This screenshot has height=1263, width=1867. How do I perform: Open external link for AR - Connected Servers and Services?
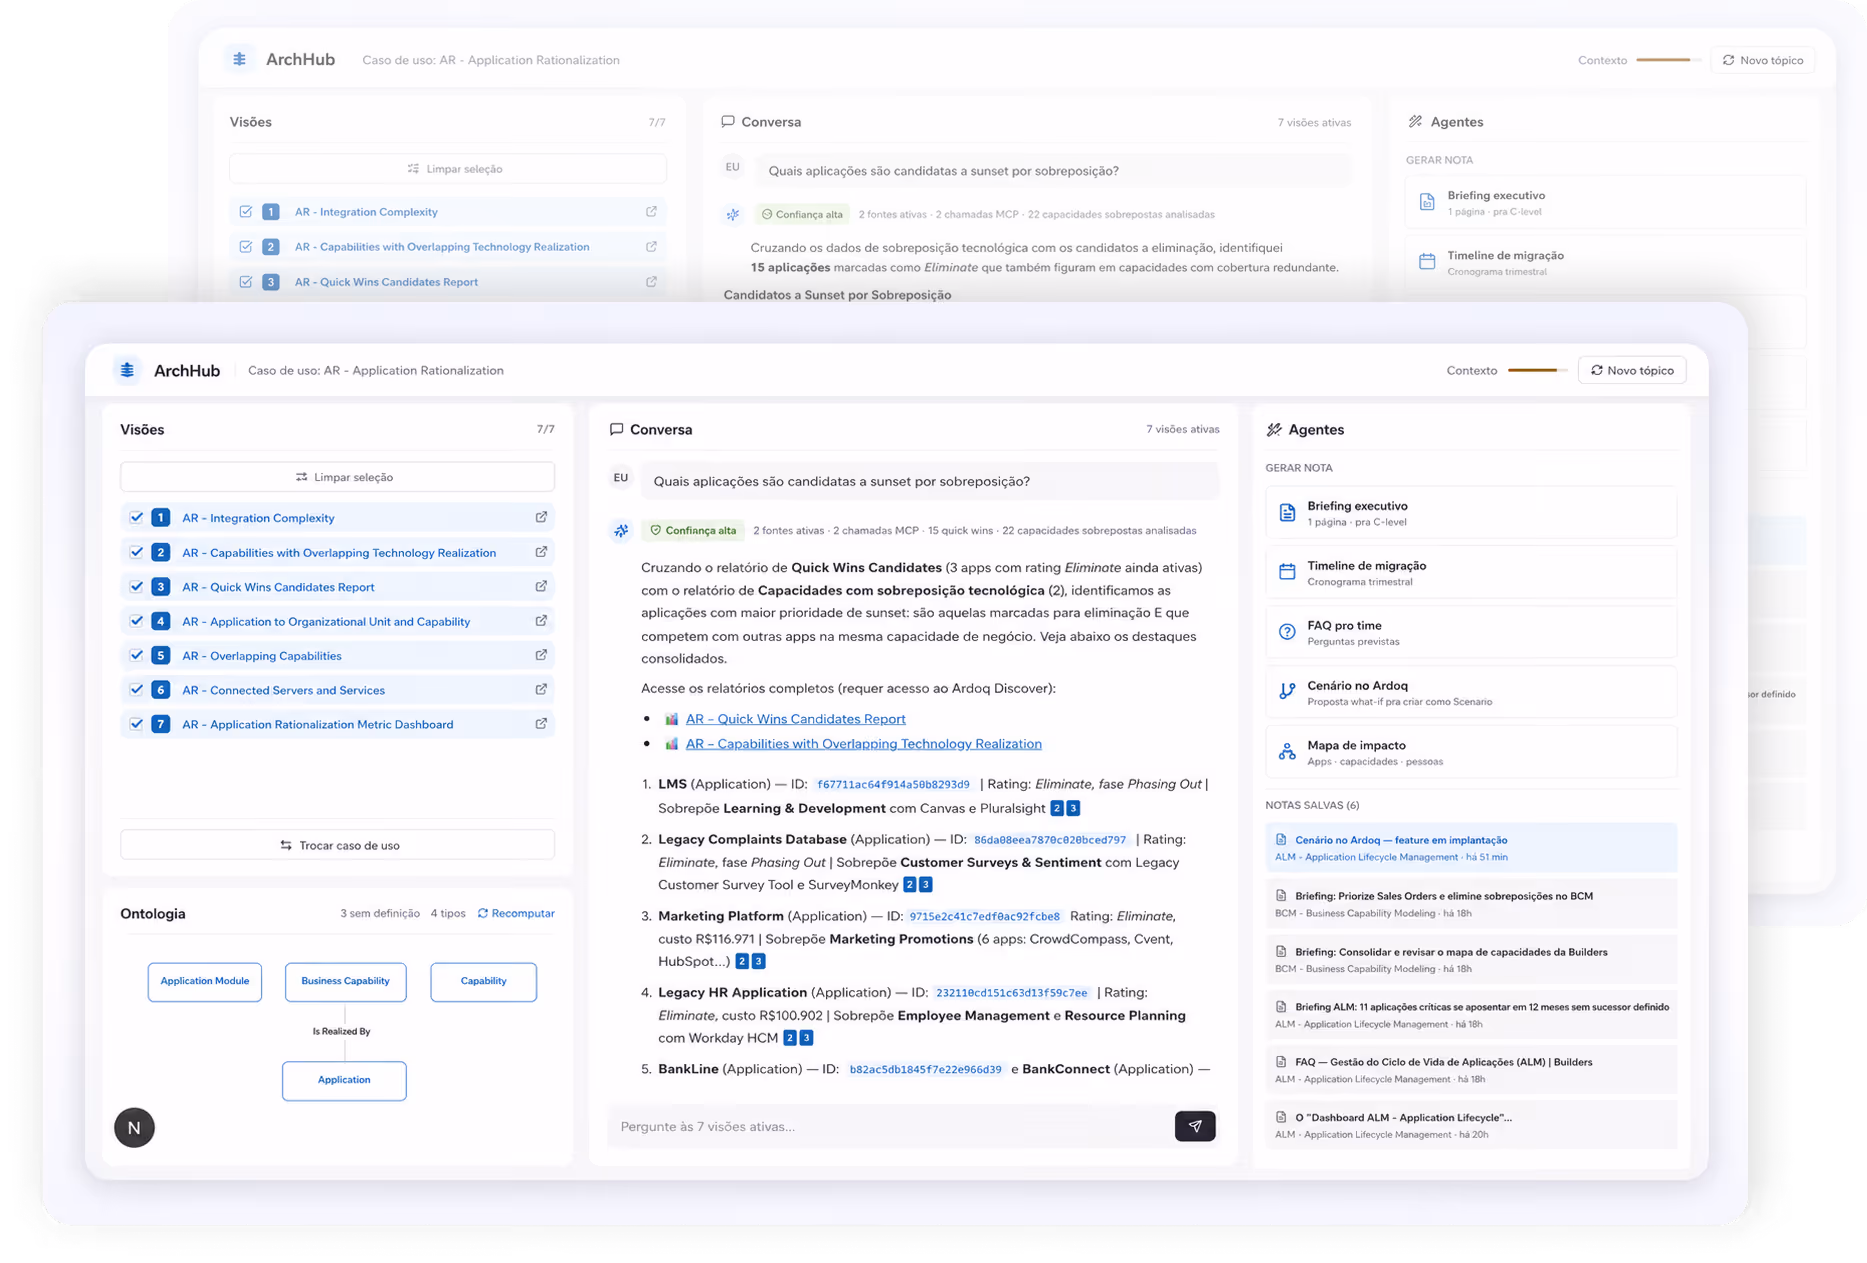coord(541,689)
